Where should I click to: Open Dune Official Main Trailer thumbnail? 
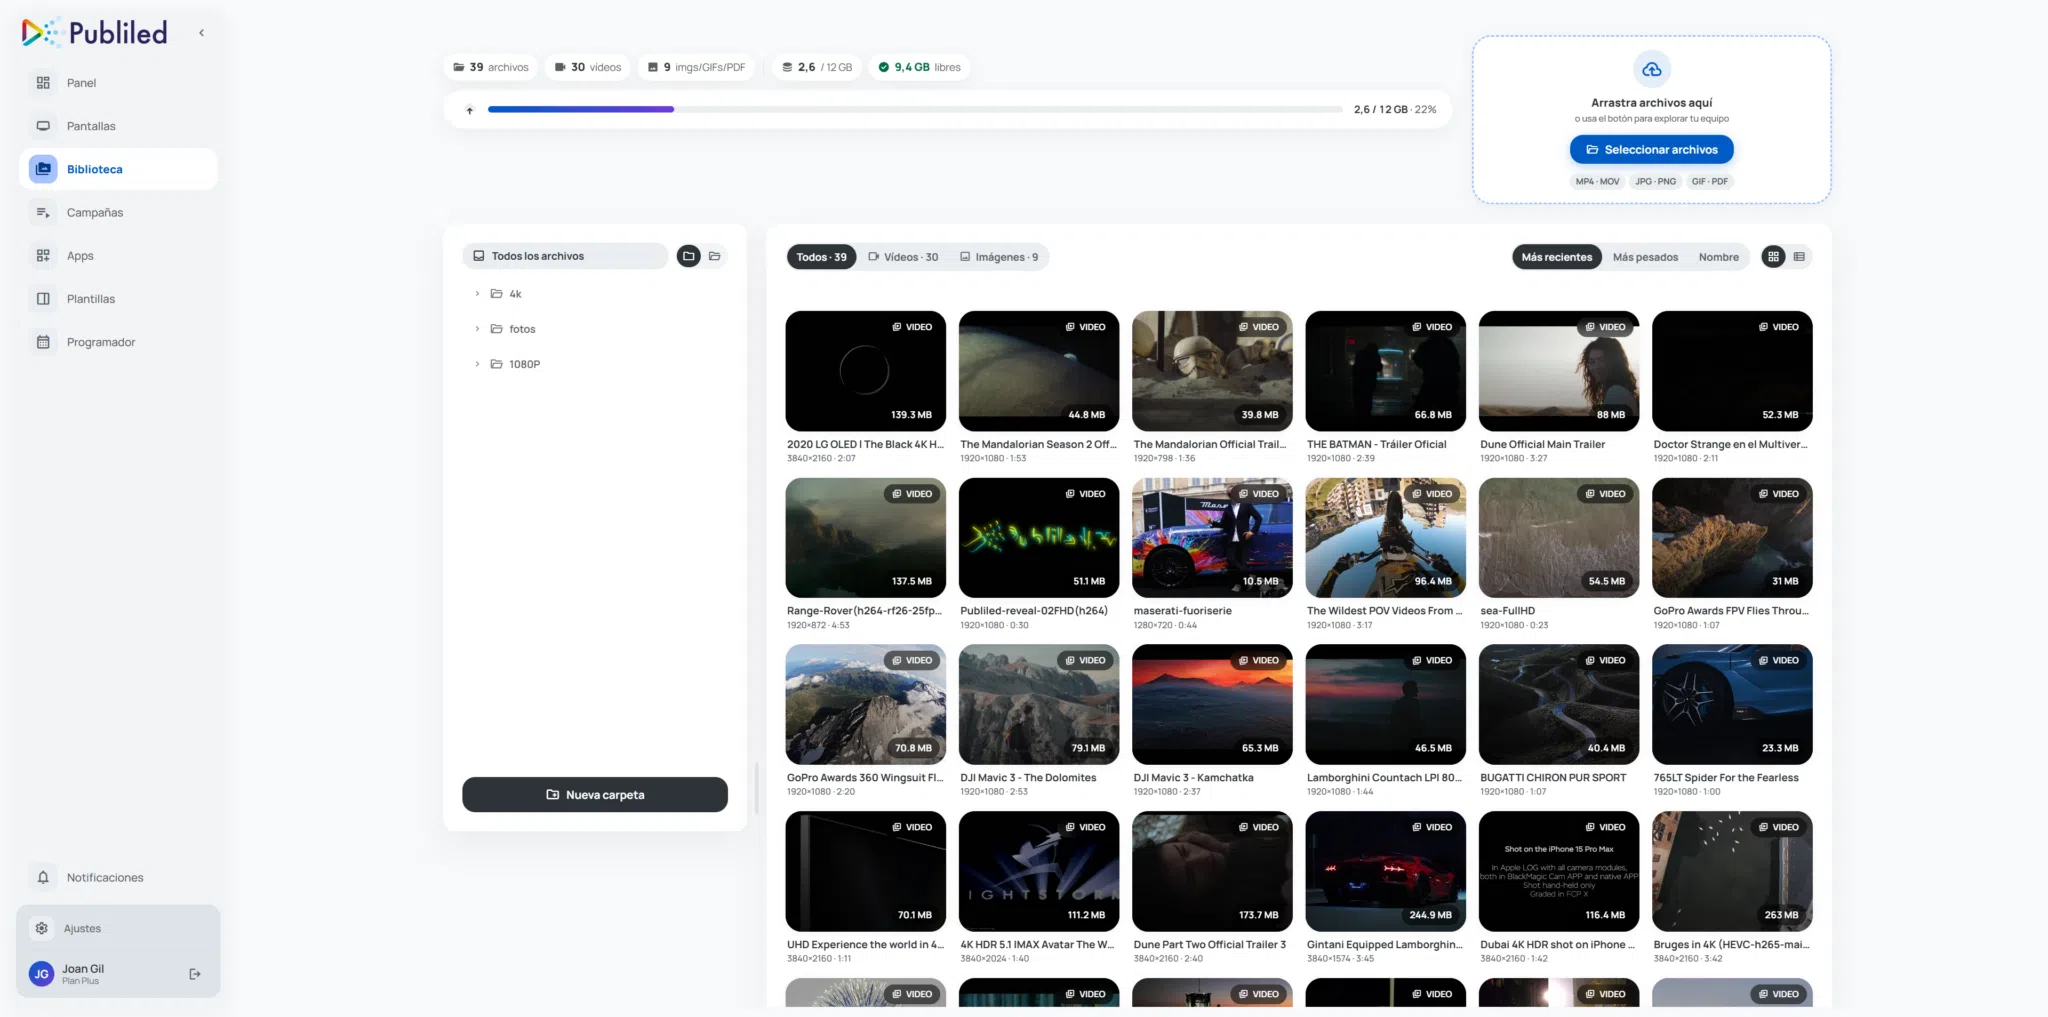pos(1559,371)
